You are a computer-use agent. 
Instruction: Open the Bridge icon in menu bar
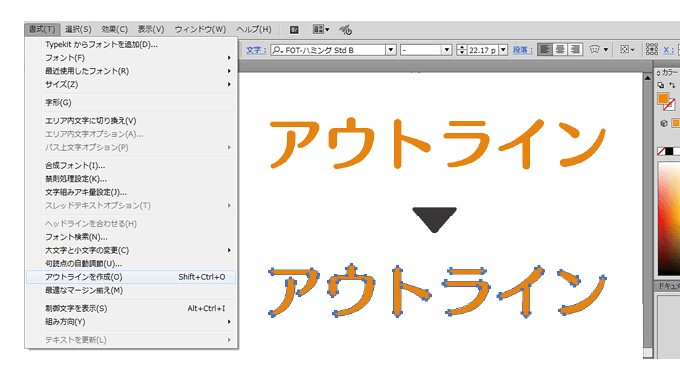294,29
